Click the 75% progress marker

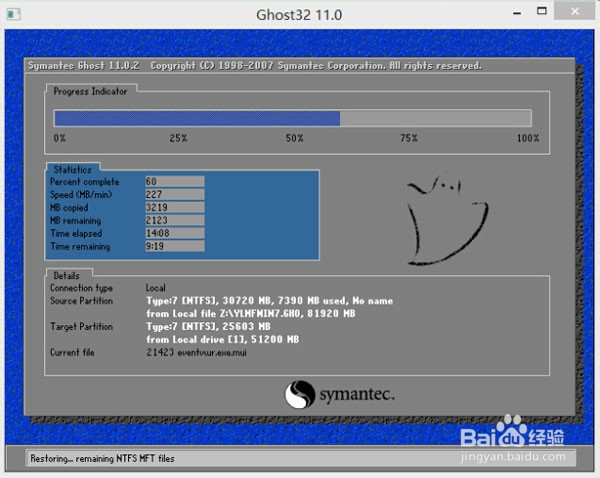(409, 138)
